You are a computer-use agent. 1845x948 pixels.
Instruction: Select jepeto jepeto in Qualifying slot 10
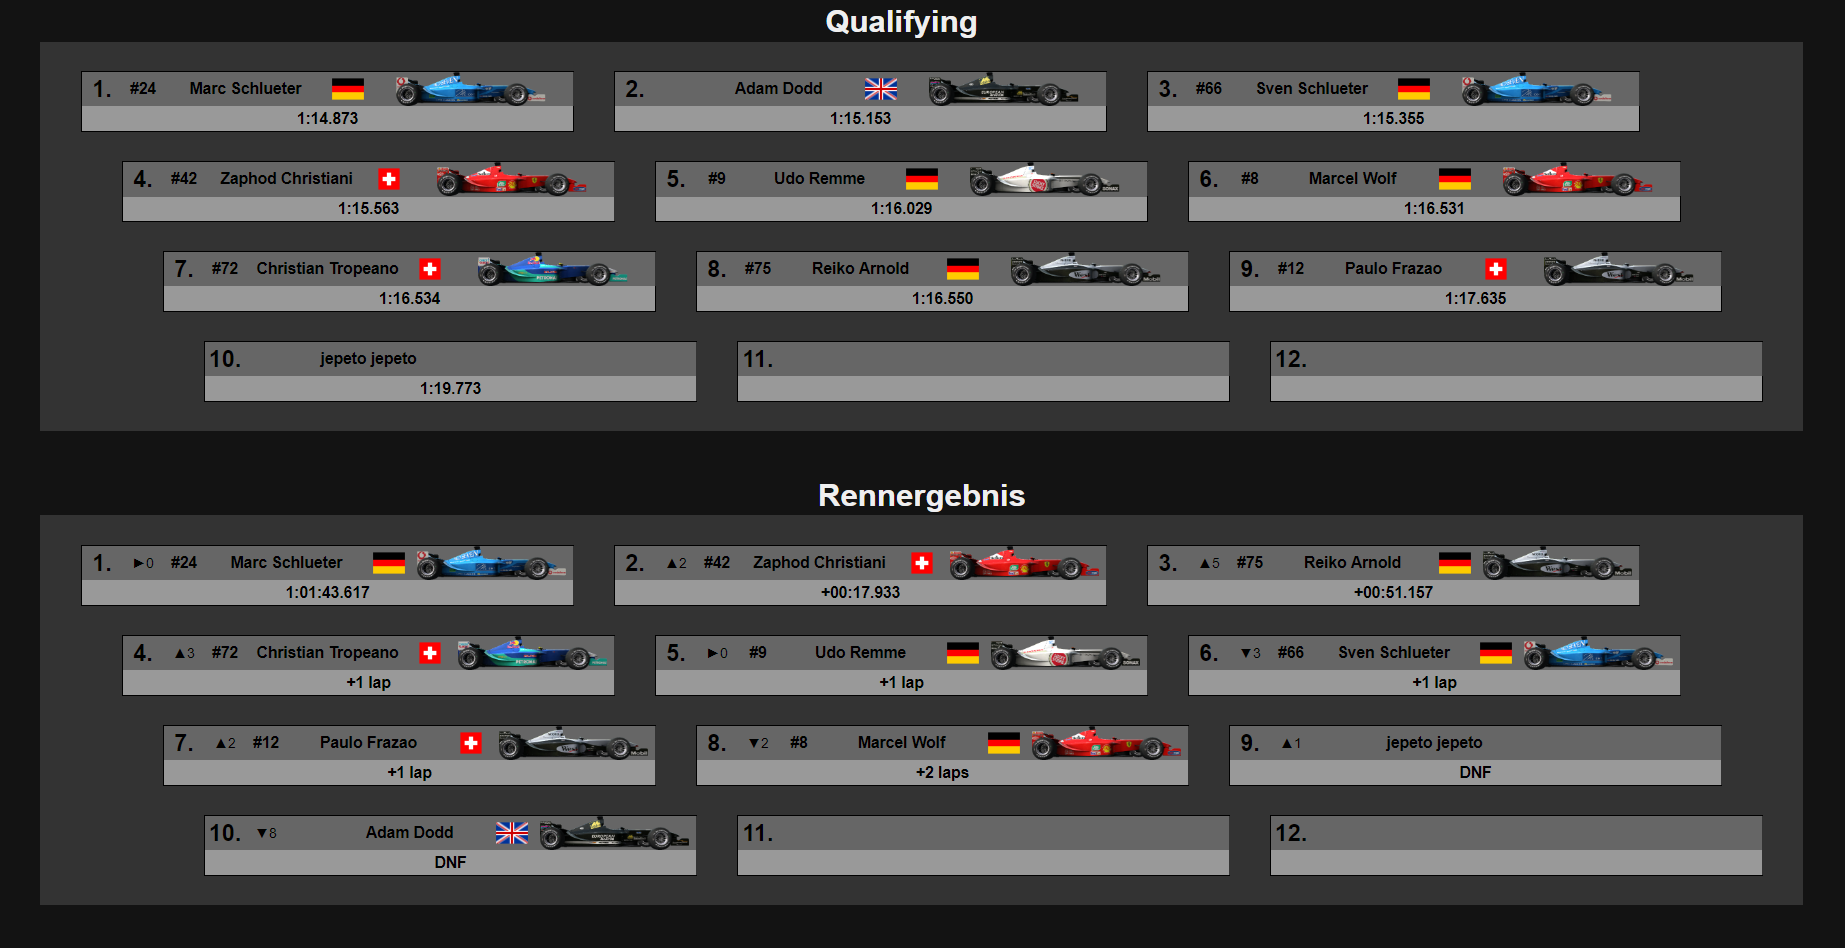368,358
